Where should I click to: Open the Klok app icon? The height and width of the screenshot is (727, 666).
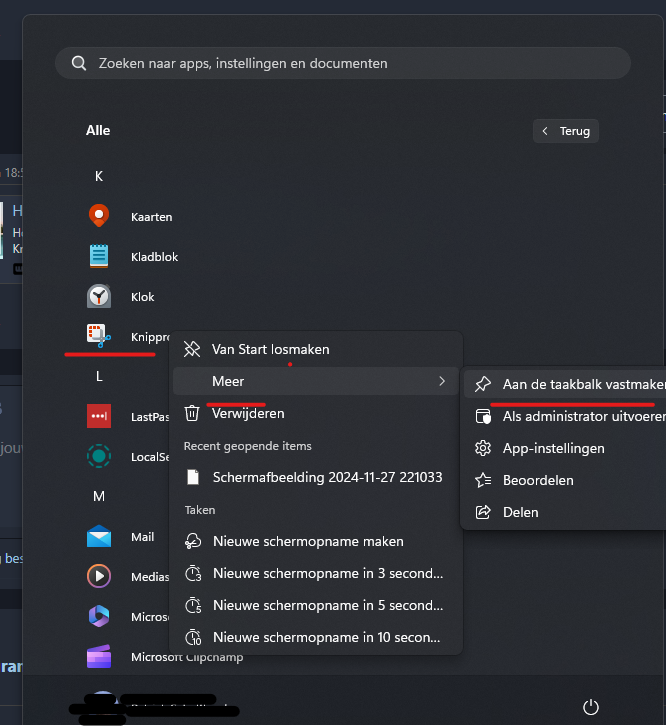(x=99, y=296)
